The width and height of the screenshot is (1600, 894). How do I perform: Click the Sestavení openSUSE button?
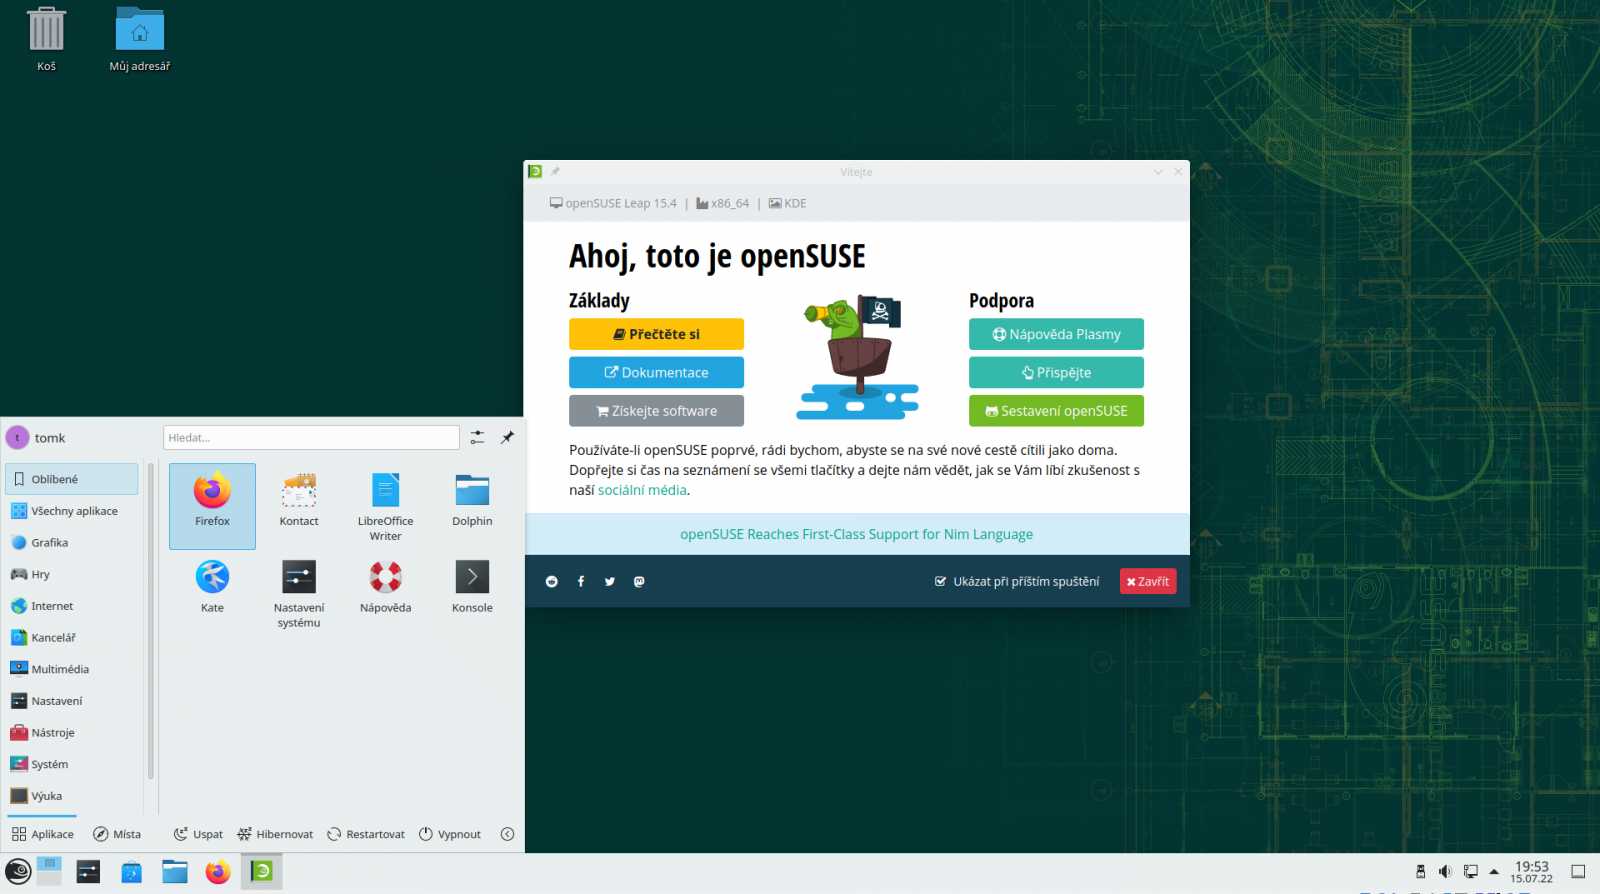[1056, 411]
